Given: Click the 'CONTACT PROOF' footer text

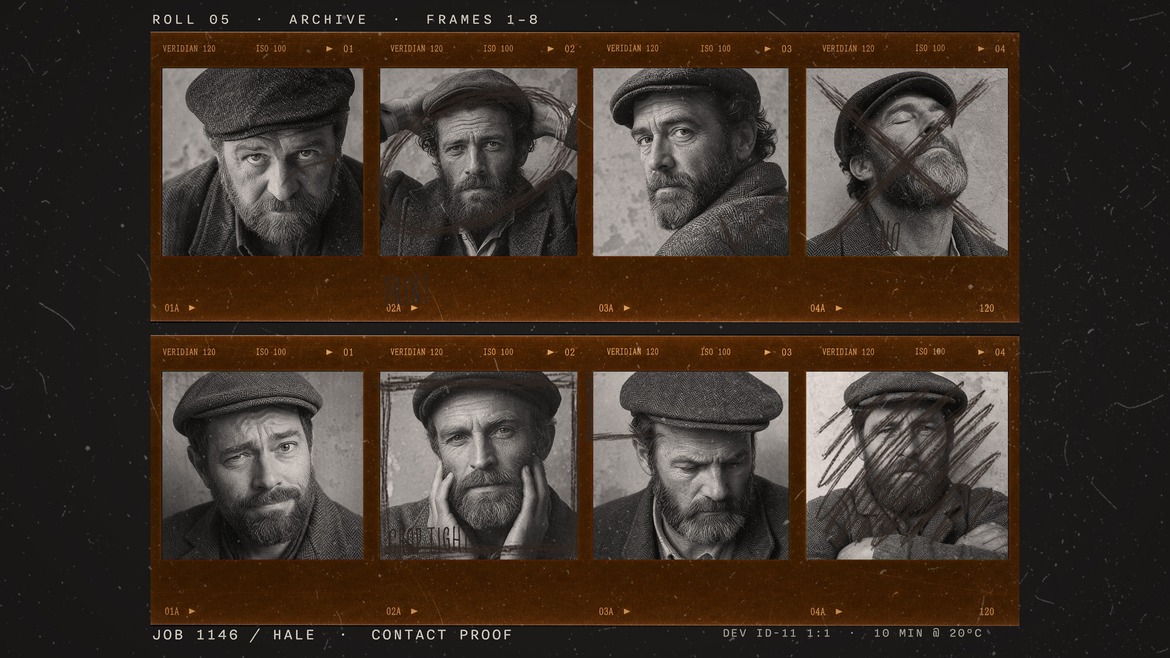Looking at the screenshot, I should (x=442, y=635).
